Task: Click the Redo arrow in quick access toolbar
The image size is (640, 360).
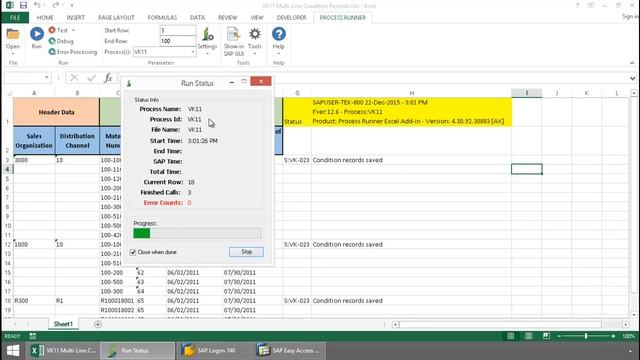Action: (x=56, y=5)
